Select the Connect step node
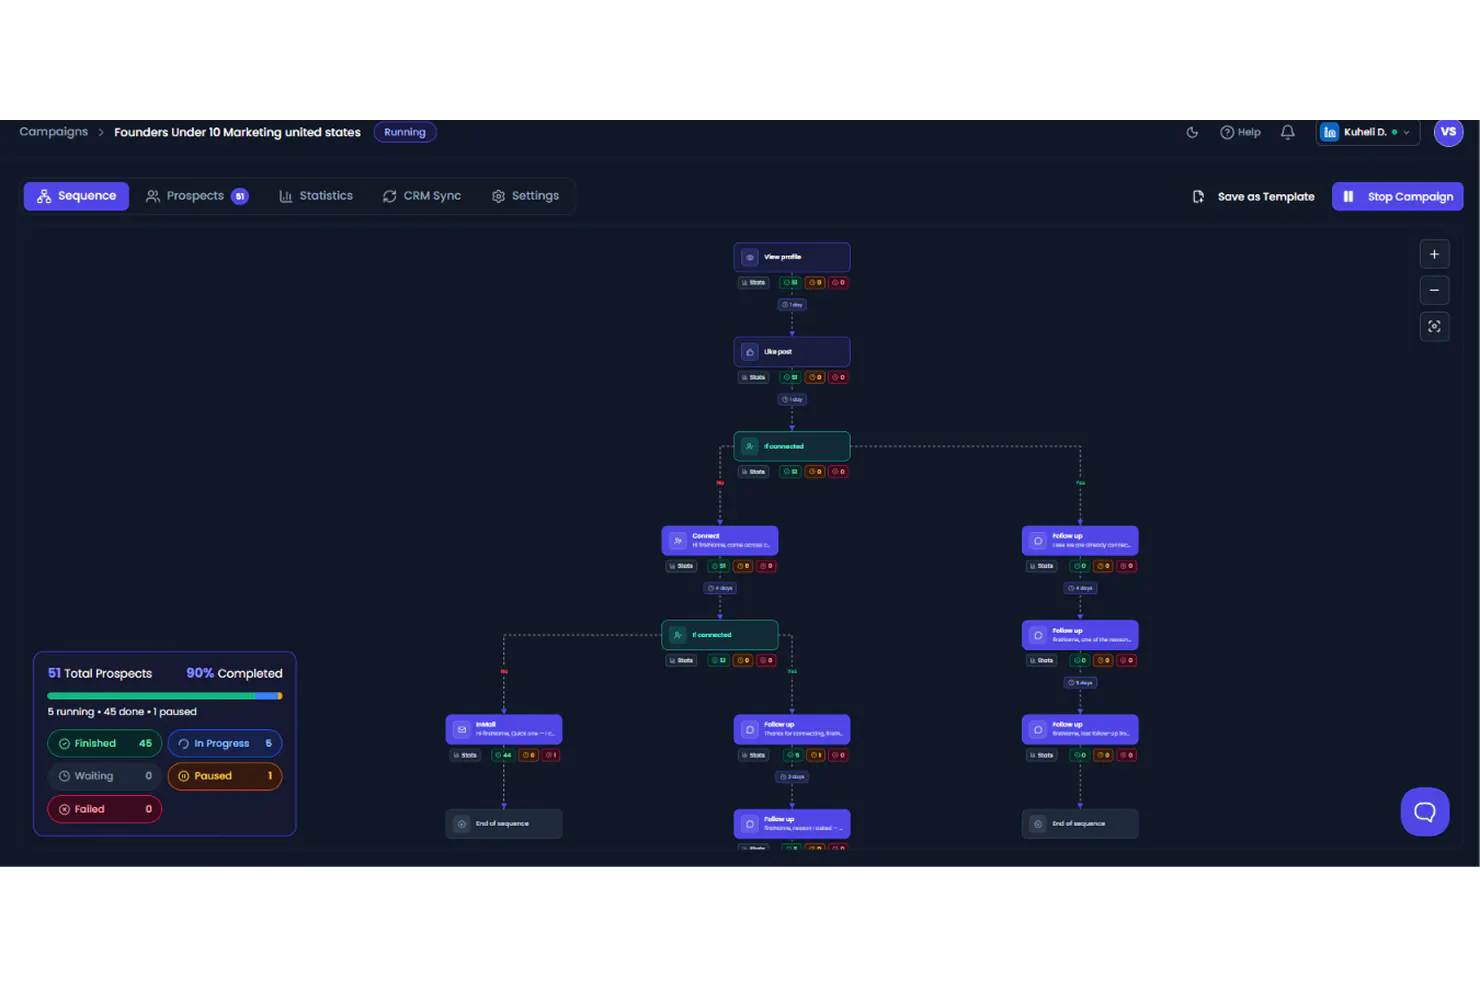1480x987 pixels. coord(720,541)
